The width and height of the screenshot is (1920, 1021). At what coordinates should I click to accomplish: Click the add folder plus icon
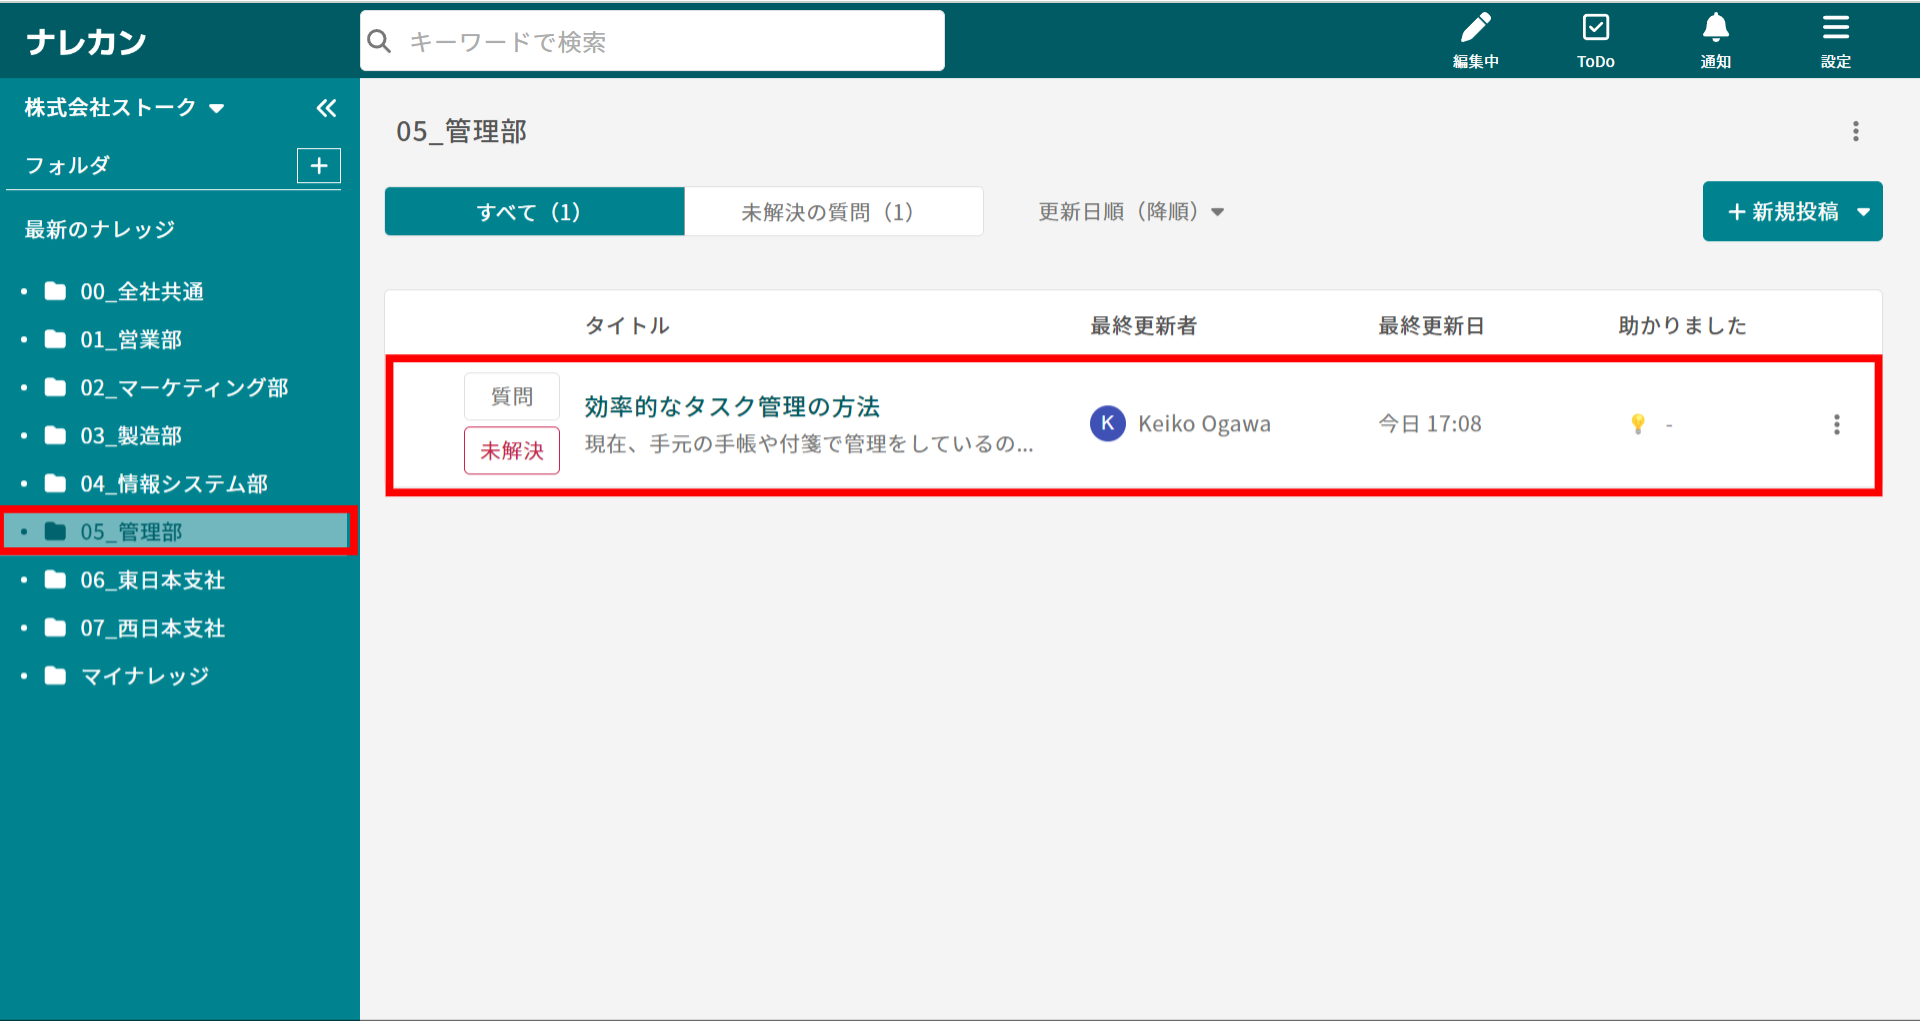319,166
